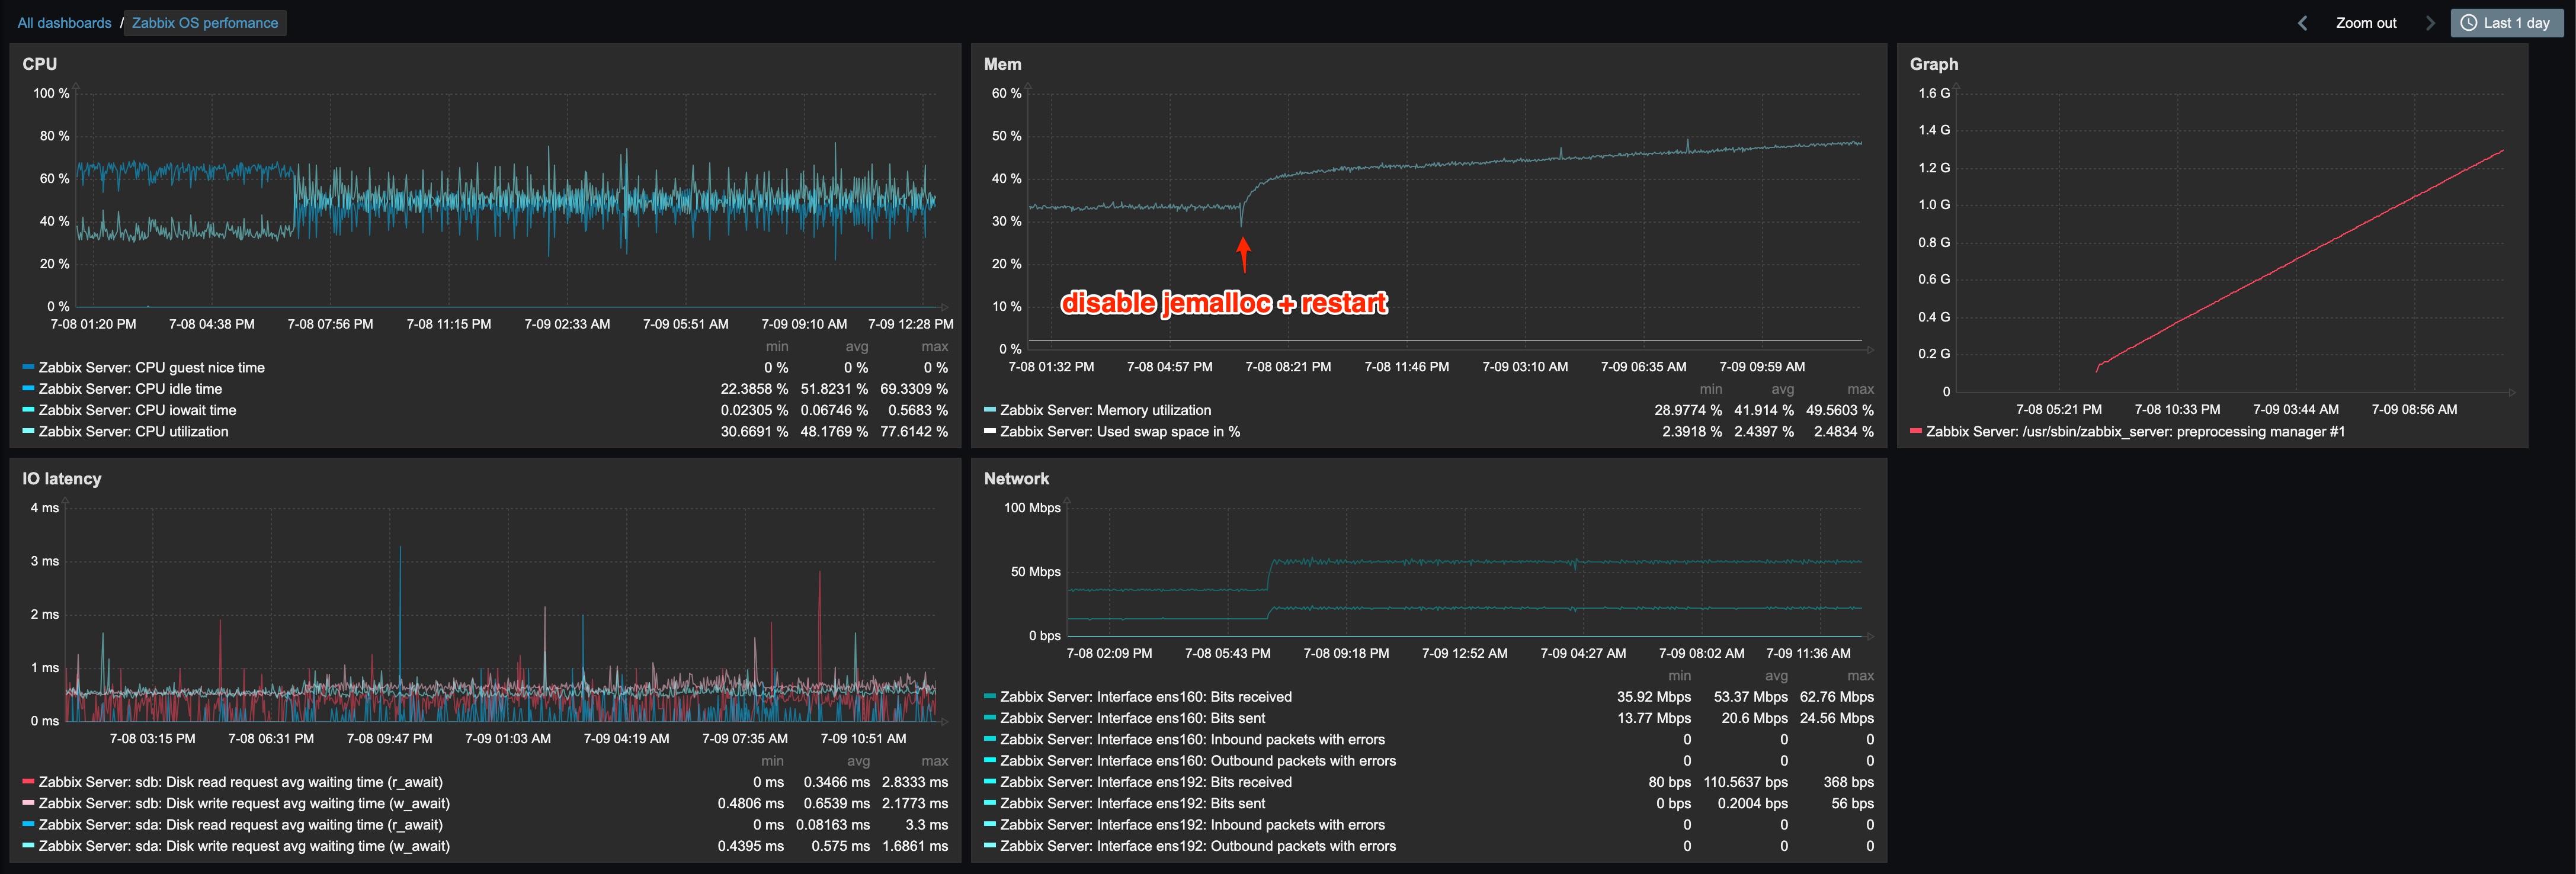Open the All dashboards breadcrumb link
Image resolution: width=2576 pixels, height=874 pixels.
pos(64,23)
